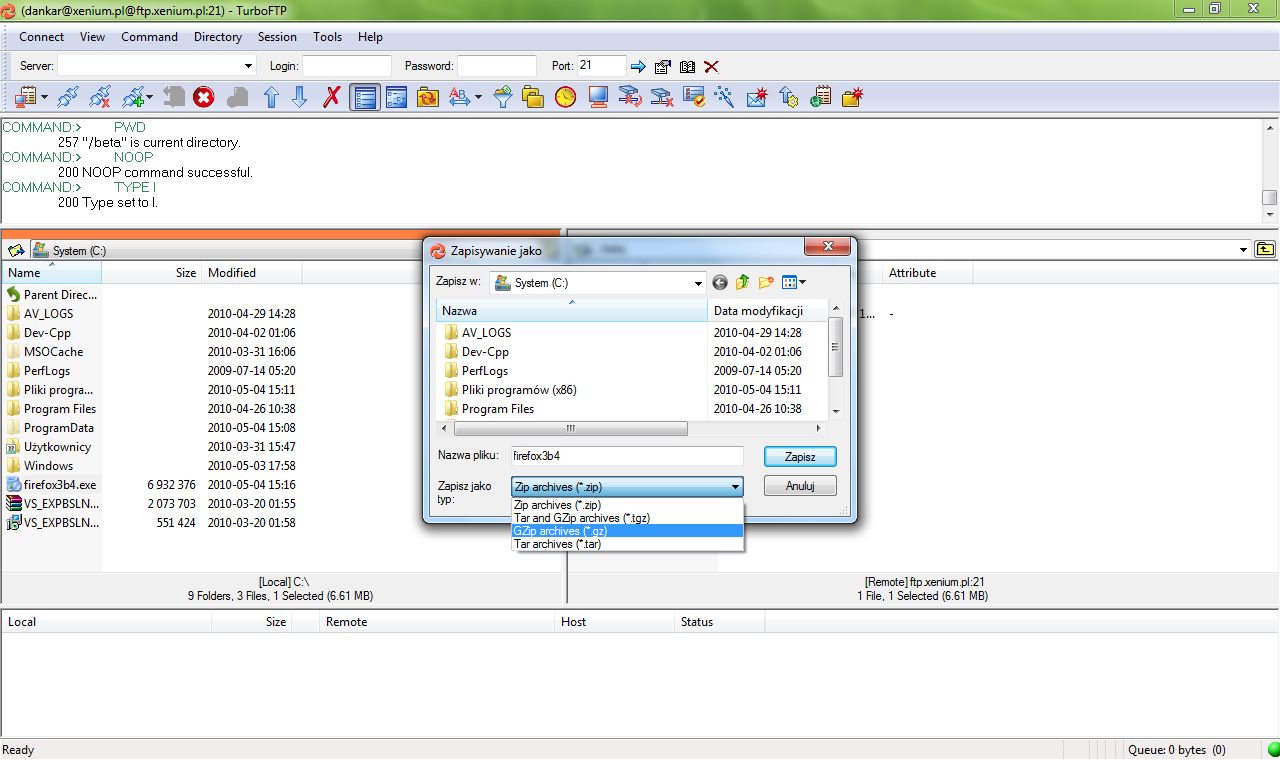Click the Login input field
This screenshot has height=760, width=1280.
(347, 66)
